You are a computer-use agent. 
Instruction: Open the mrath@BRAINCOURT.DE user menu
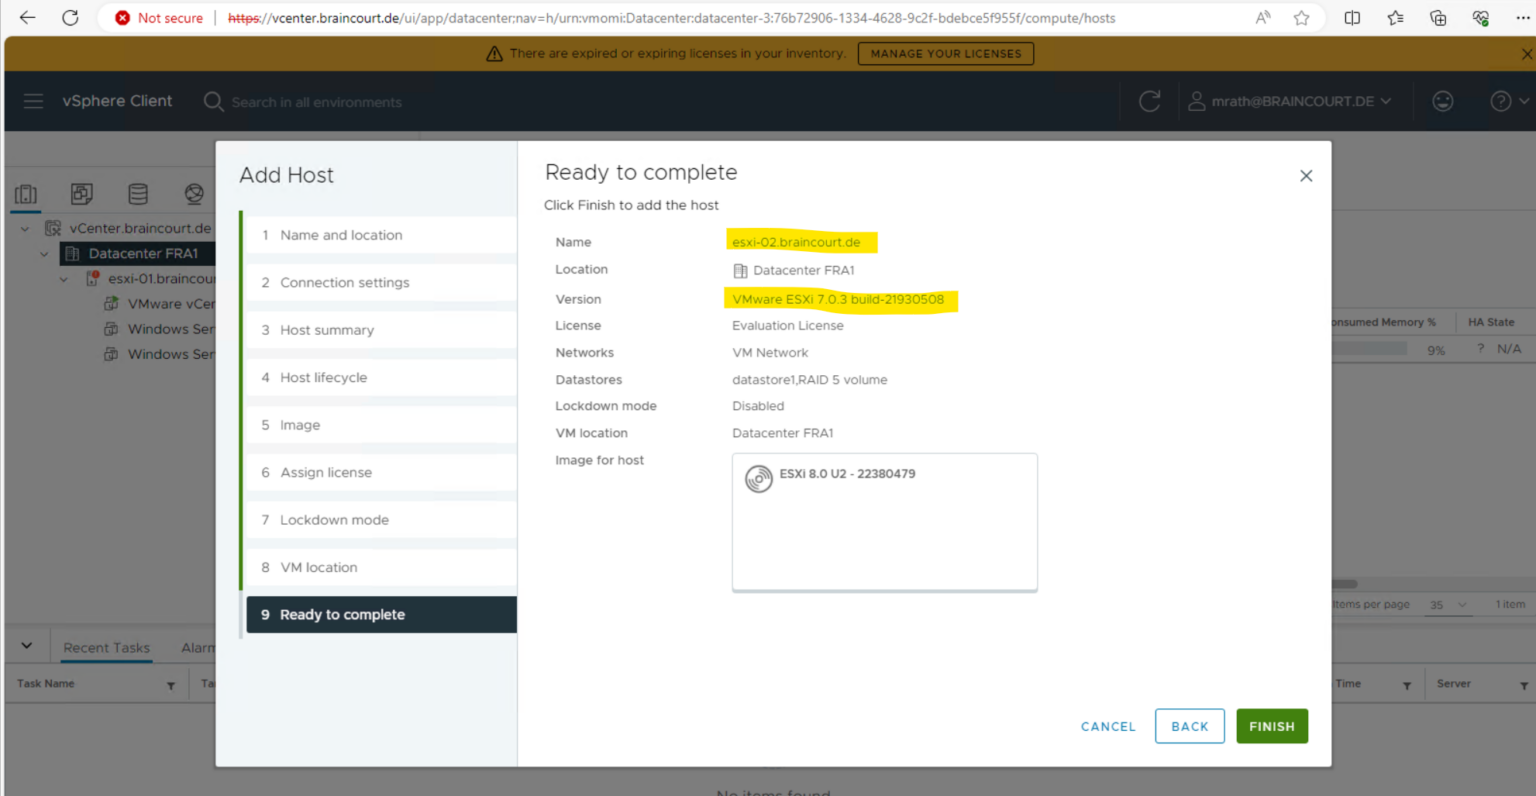pyautogui.click(x=1290, y=101)
